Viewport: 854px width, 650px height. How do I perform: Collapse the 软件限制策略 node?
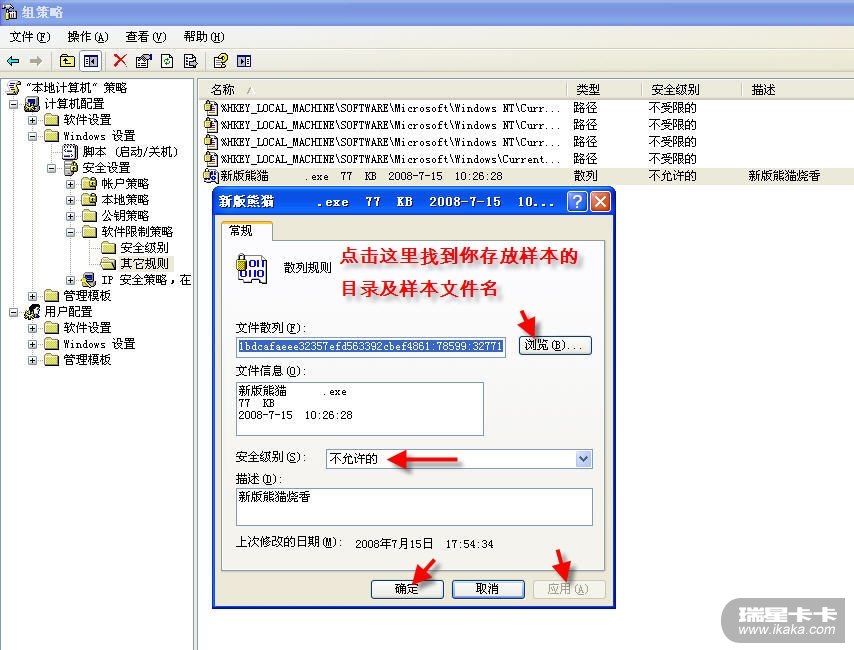coord(70,232)
